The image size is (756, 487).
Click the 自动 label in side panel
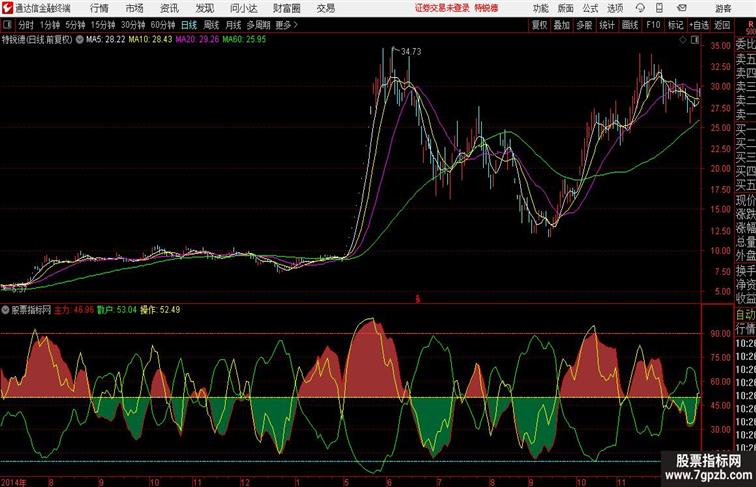tap(745, 314)
